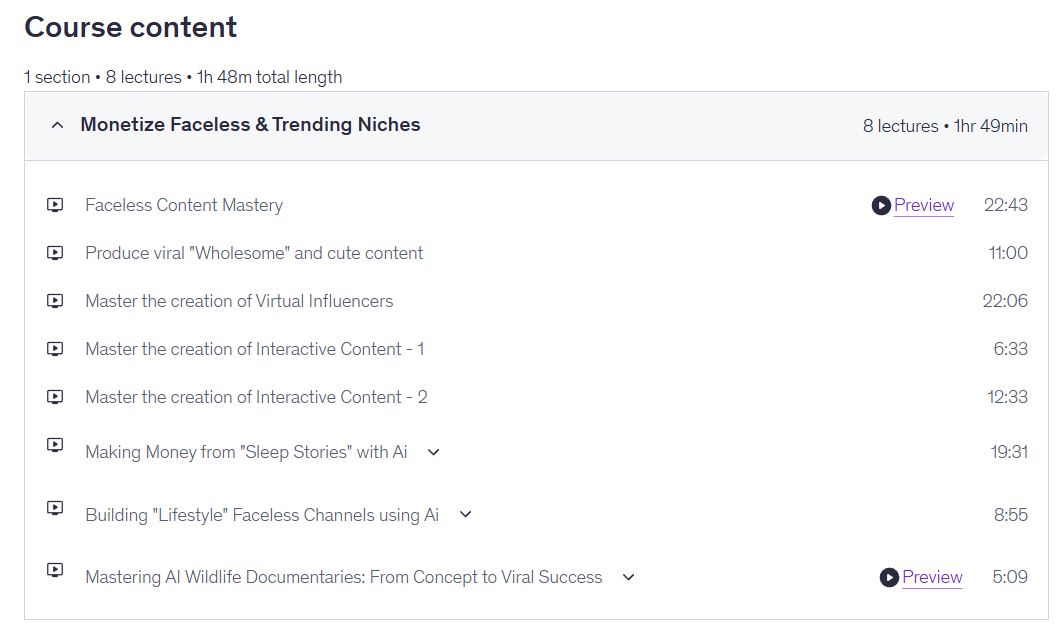
Task: Click the 5:09 duration
Action: point(1010,577)
